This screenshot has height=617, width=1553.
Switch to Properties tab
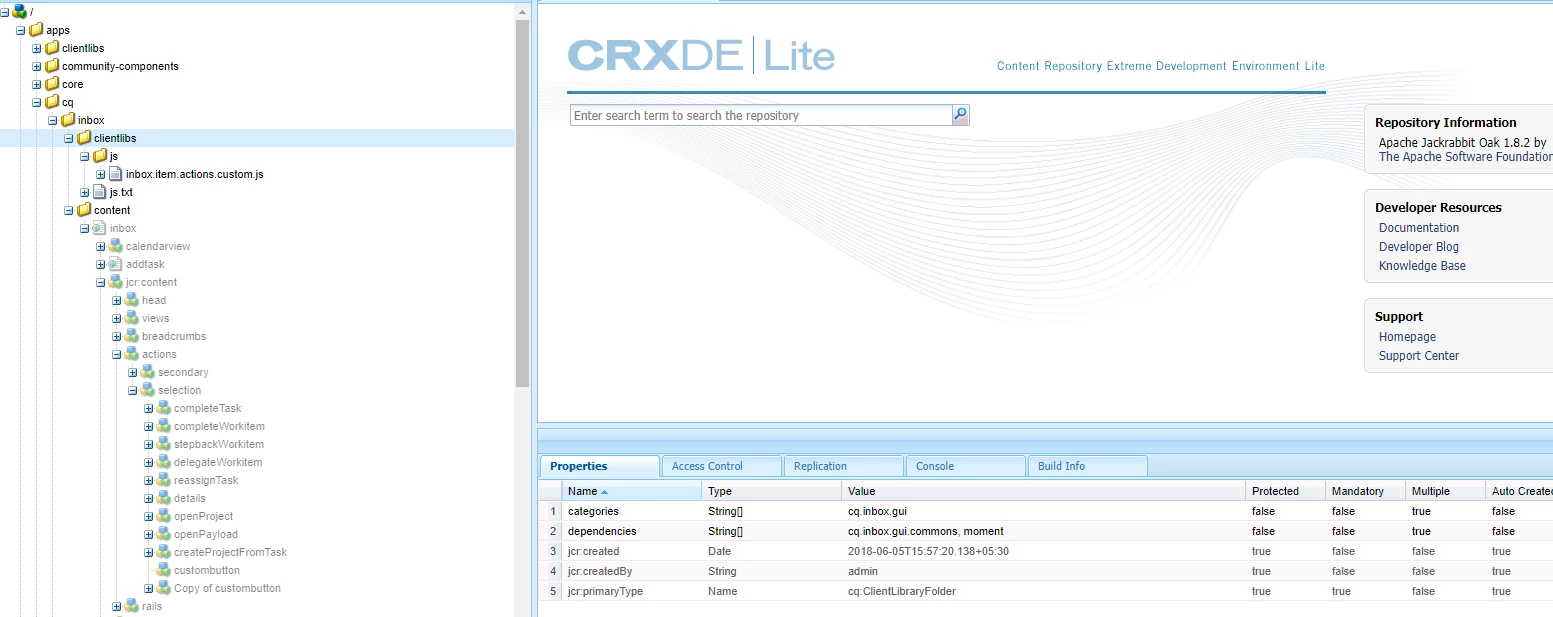[600, 466]
